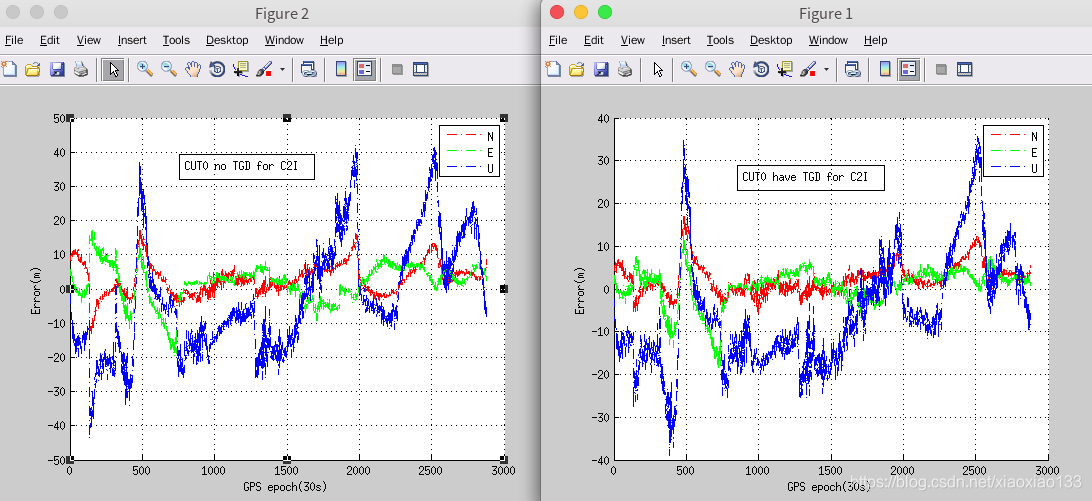Open File menu in Figure 1
Screen dimensions: 1092x501
point(558,40)
